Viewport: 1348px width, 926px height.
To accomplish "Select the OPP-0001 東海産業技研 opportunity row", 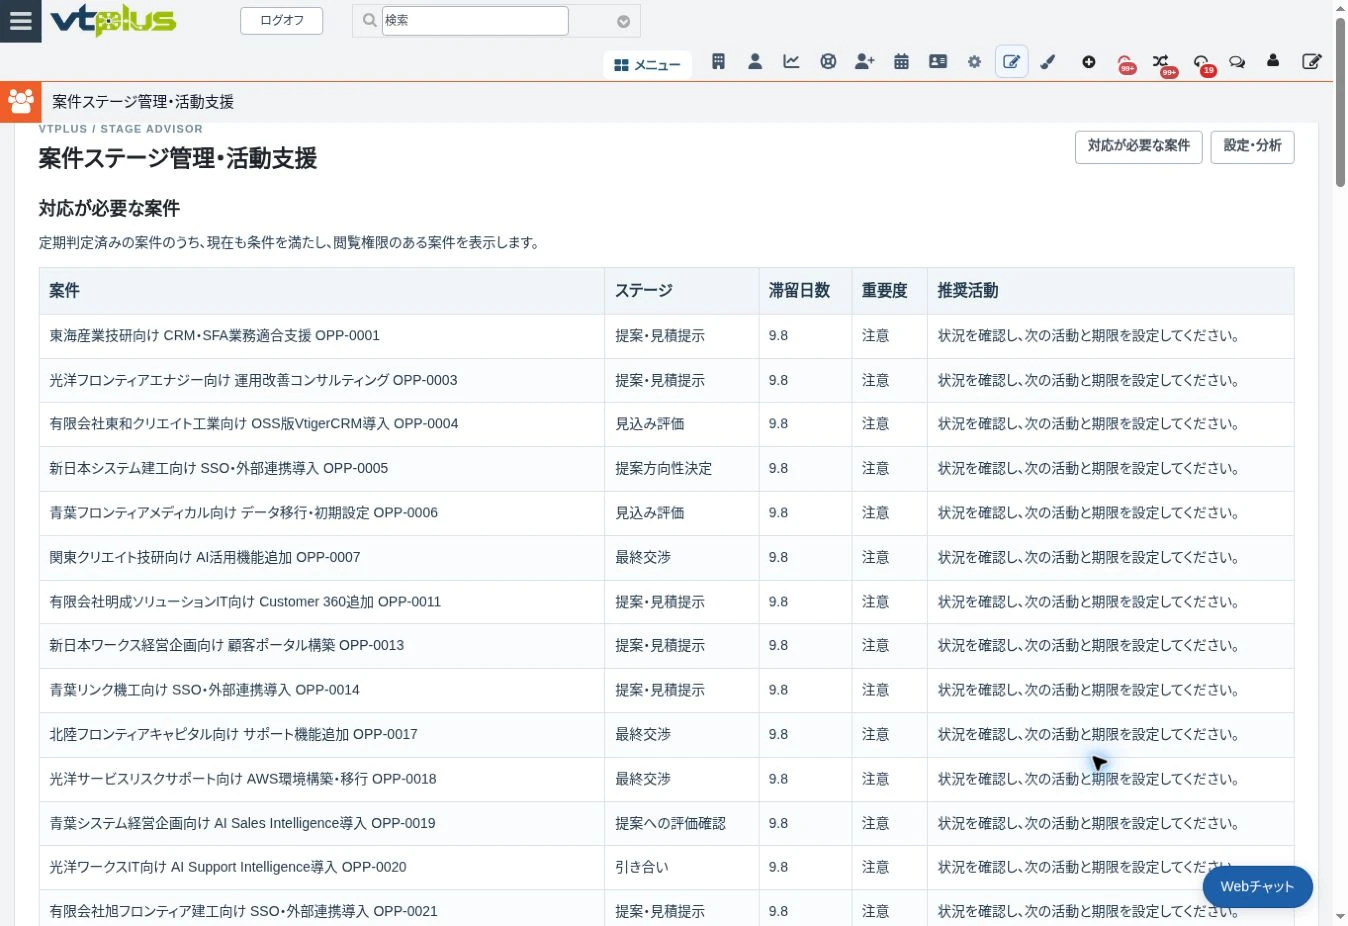I will click(x=666, y=336).
